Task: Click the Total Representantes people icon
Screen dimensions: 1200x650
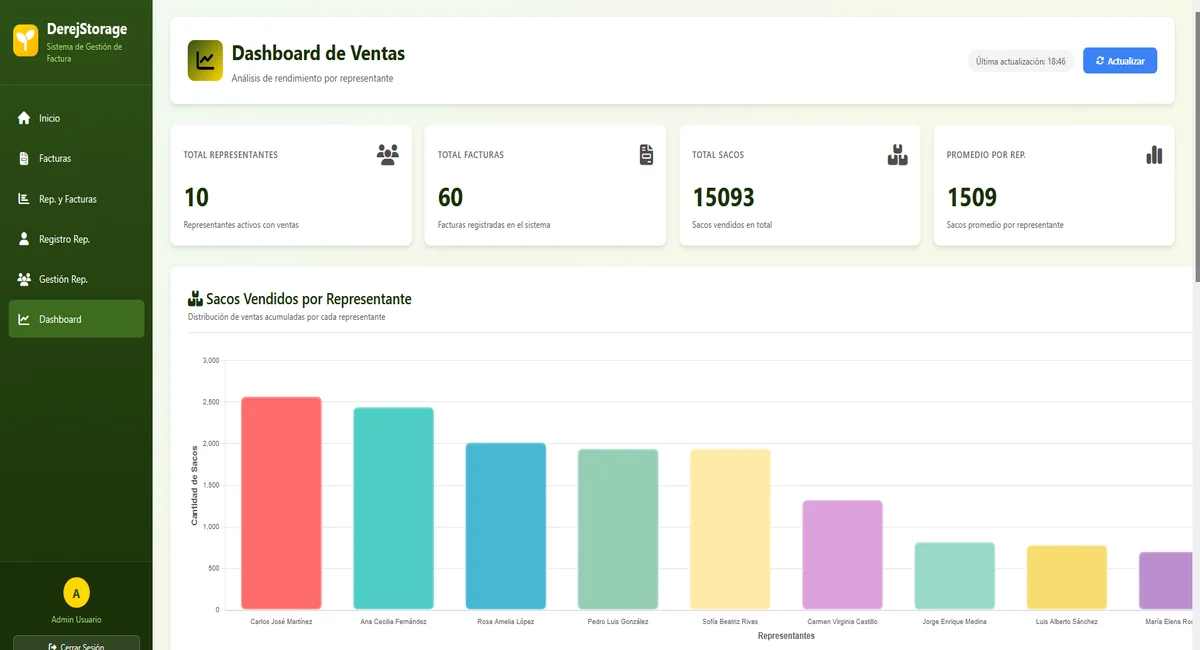Action: click(388, 154)
